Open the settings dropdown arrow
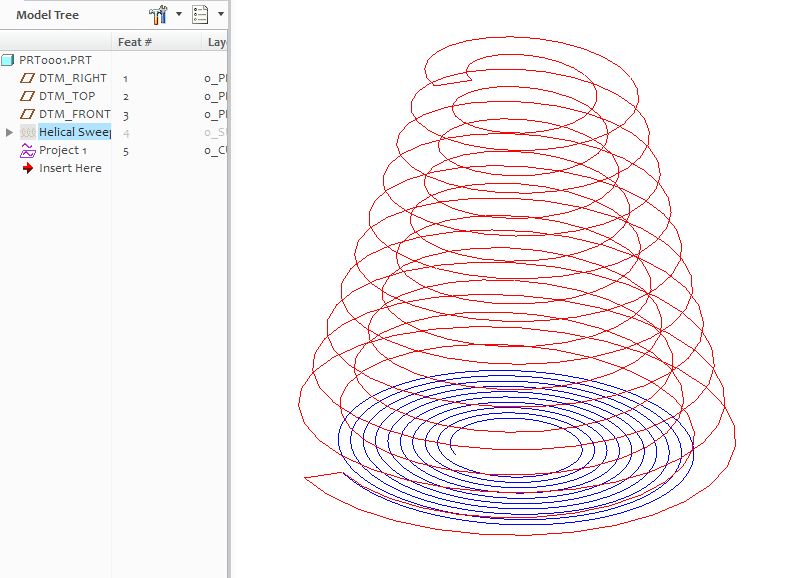 [219, 14]
